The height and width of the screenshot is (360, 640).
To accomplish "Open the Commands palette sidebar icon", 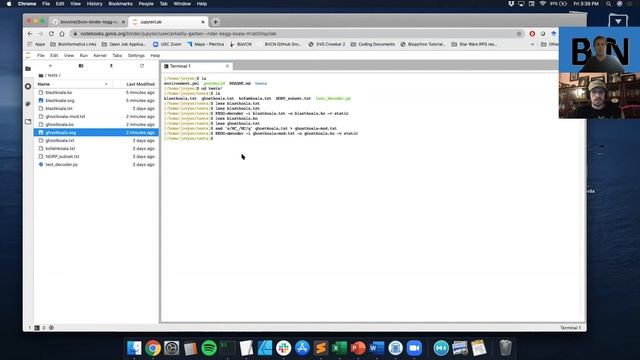I will (28, 104).
